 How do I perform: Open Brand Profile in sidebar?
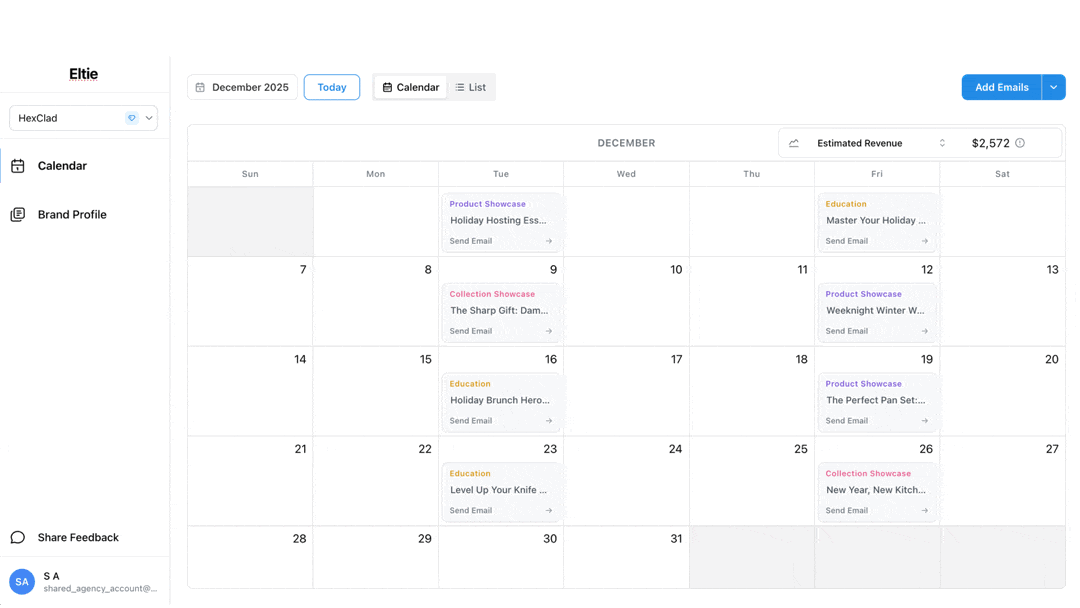coord(72,215)
